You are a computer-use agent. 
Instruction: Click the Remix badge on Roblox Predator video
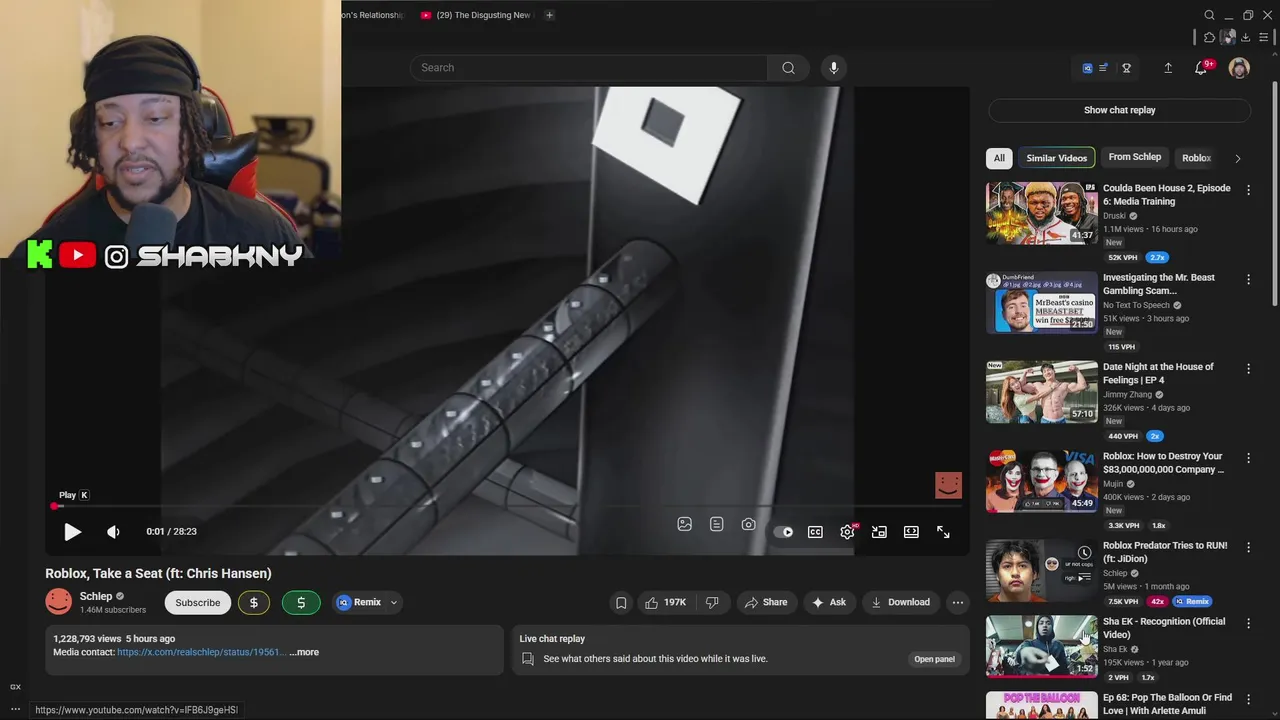pyautogui.click(x=1192, y=601)
